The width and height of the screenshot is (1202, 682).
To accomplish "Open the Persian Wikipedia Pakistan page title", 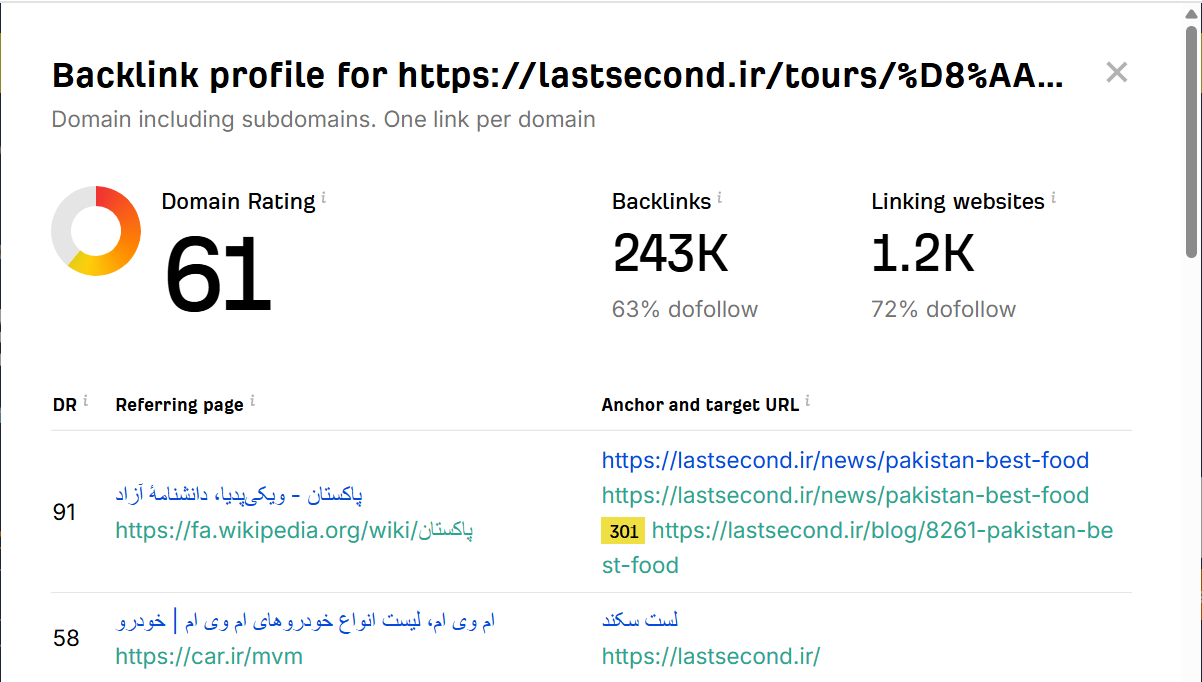I will click(x=239, y=494).
